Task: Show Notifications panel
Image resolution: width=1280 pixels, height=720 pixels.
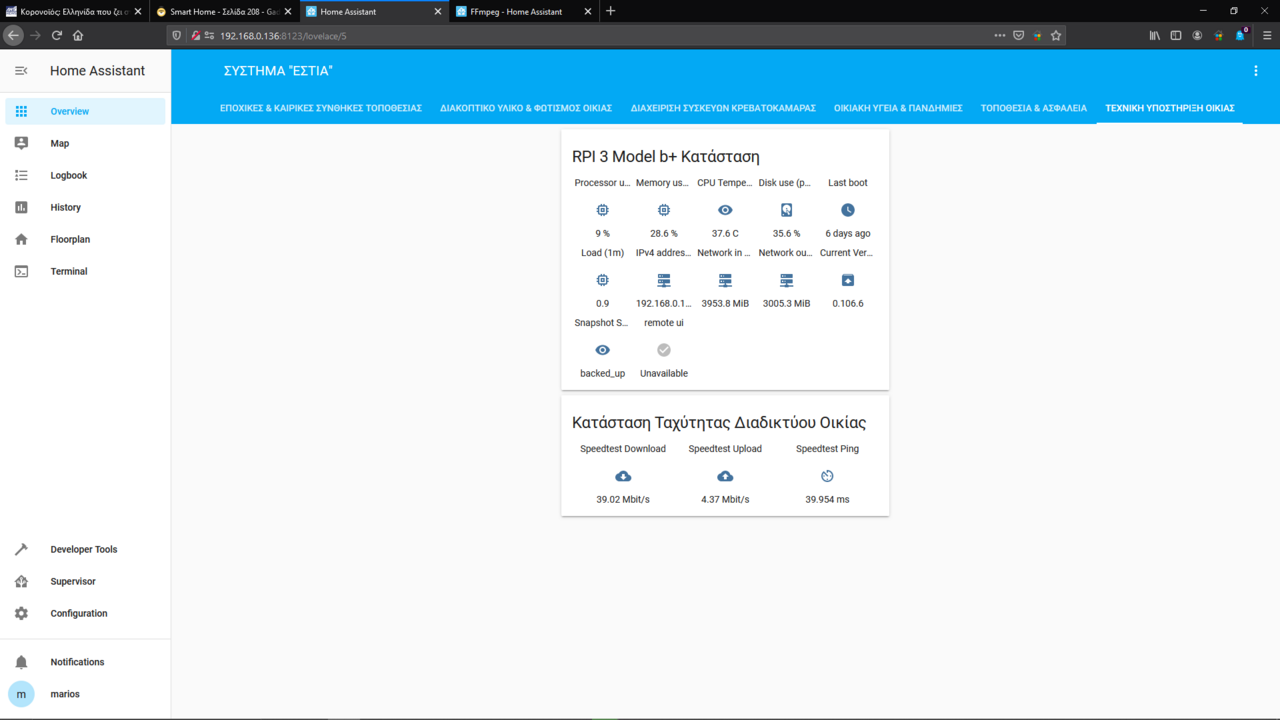Action: [x=85, y=662]
